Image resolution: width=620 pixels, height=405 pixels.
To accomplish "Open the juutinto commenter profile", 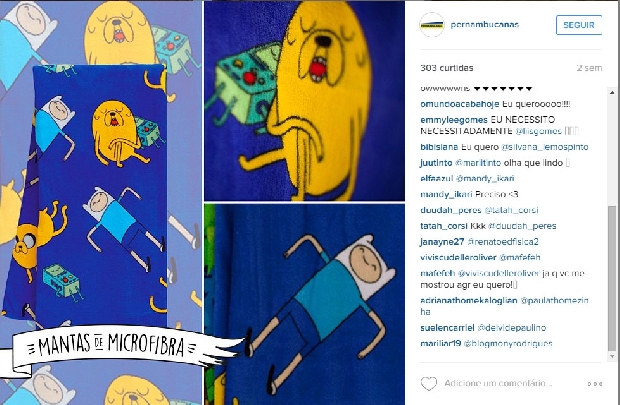I will [436, 163].
